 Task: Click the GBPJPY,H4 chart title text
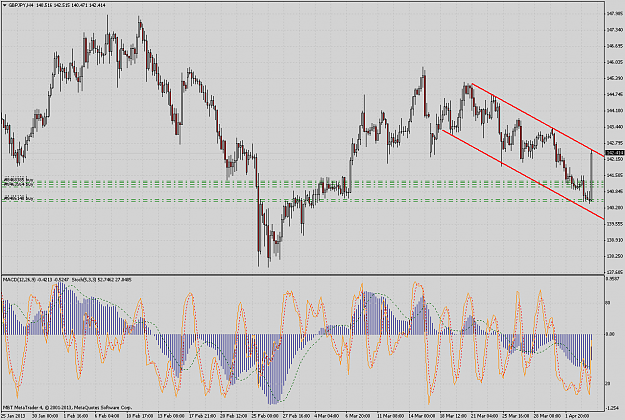click(x=21, y=6)
